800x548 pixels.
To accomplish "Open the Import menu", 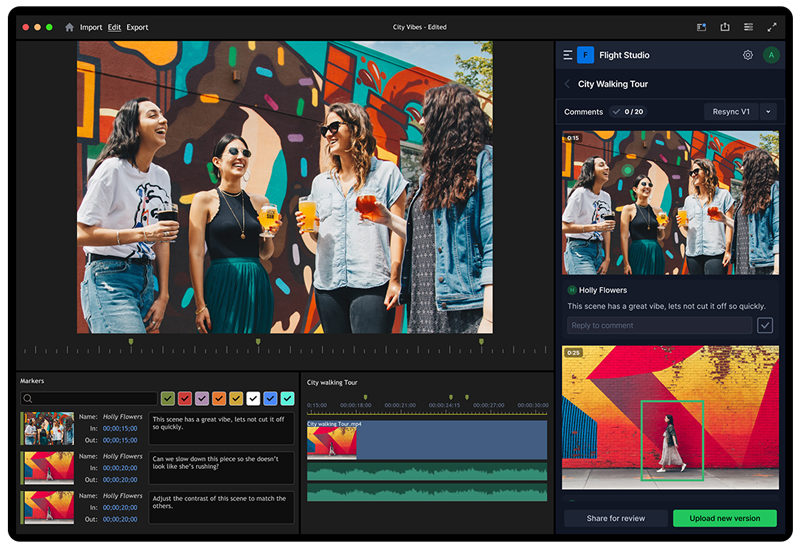I will [91, 27].
